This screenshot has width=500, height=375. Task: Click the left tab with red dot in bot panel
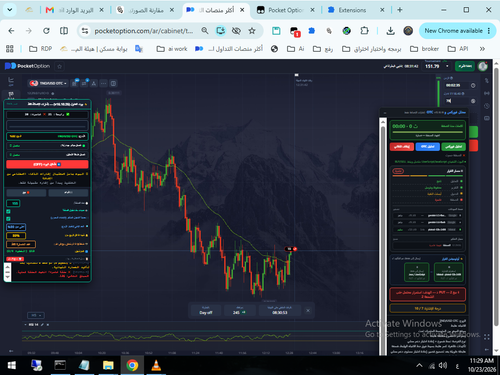(x=26, y=193)
